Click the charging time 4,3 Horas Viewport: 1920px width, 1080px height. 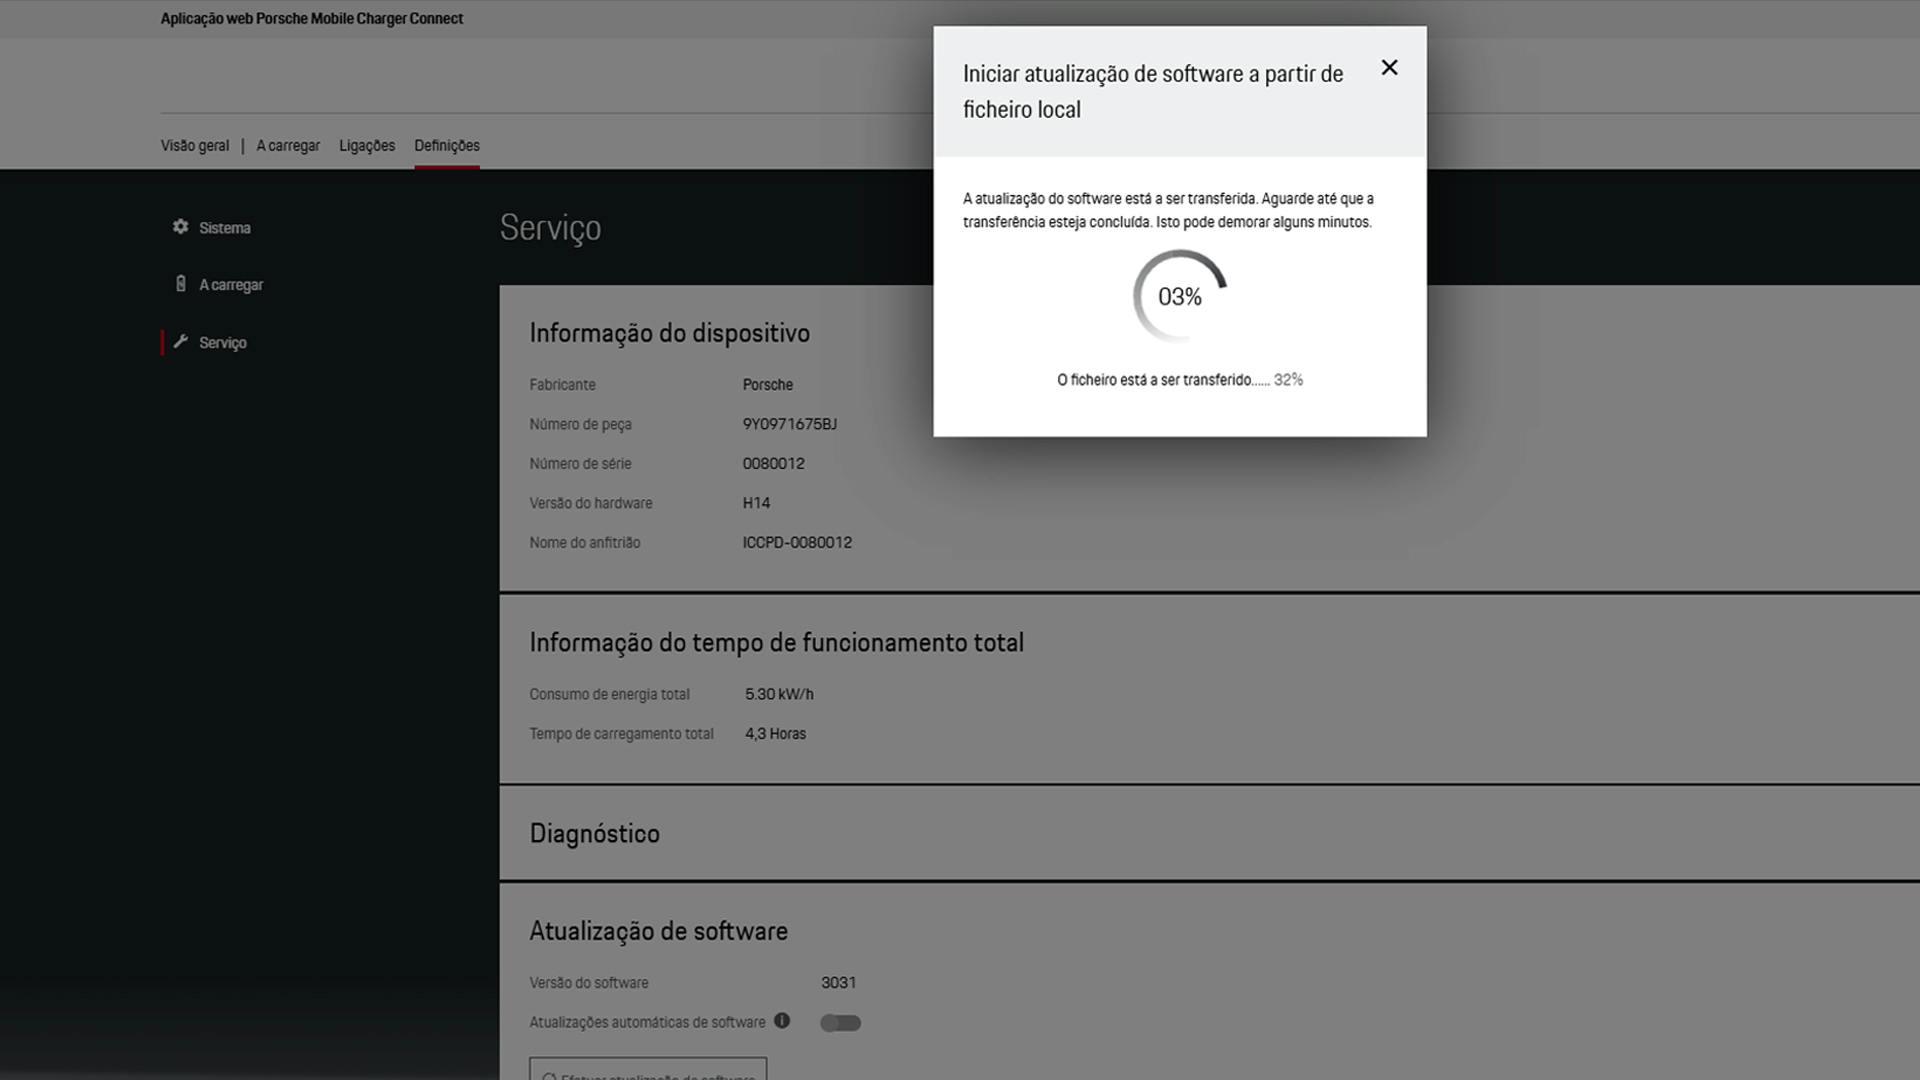pos(775,734)
